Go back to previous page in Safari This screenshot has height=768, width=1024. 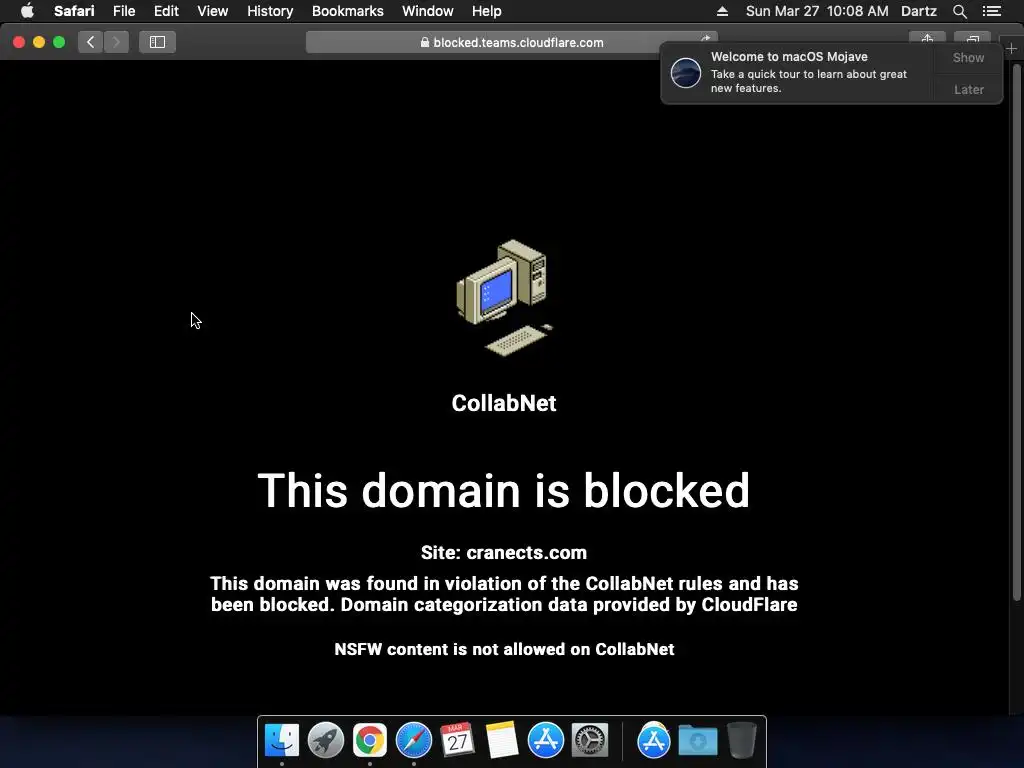click(91, 42)
